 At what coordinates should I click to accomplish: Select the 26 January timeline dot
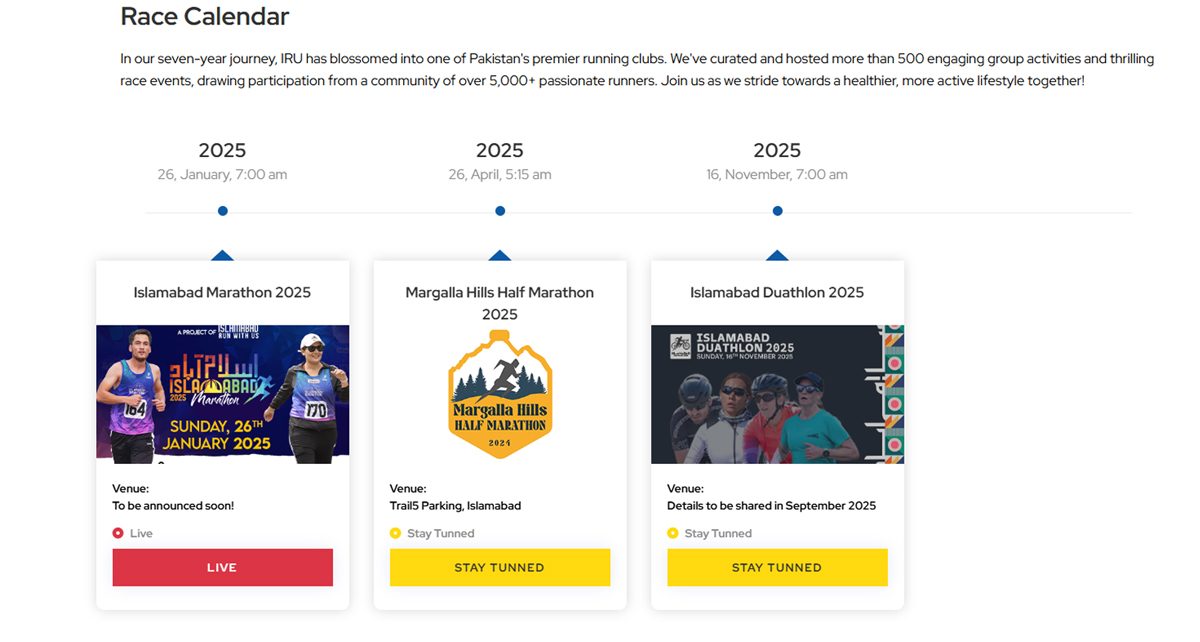(222, 211)
